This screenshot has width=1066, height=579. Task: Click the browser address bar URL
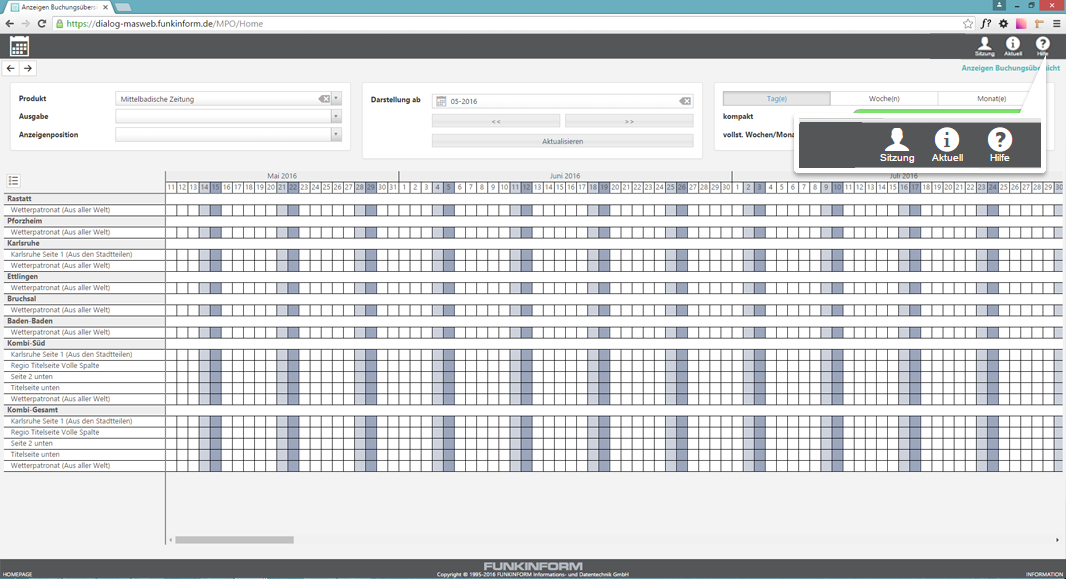point(165,23)
